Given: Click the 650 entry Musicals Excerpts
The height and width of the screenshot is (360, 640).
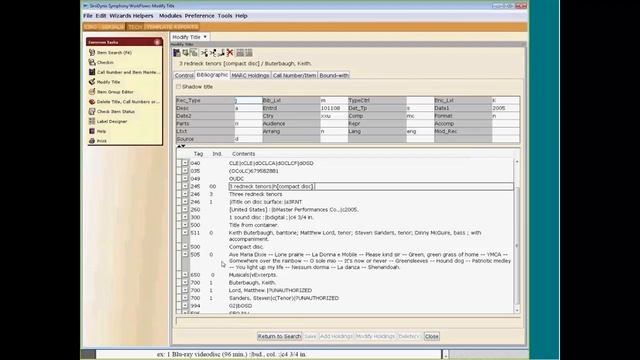Looking at the screenshot, I should [253, 275].
